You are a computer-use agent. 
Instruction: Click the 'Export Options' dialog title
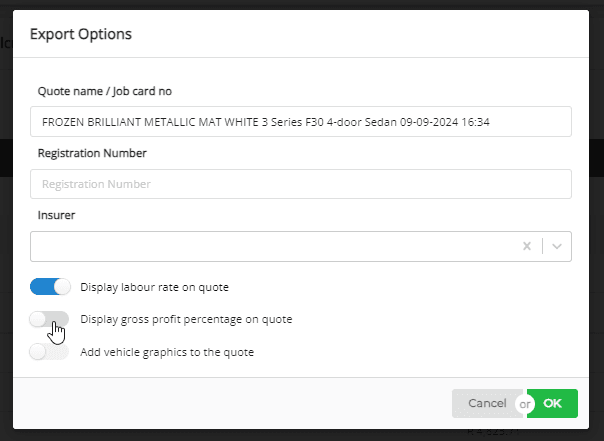(81, 35)
